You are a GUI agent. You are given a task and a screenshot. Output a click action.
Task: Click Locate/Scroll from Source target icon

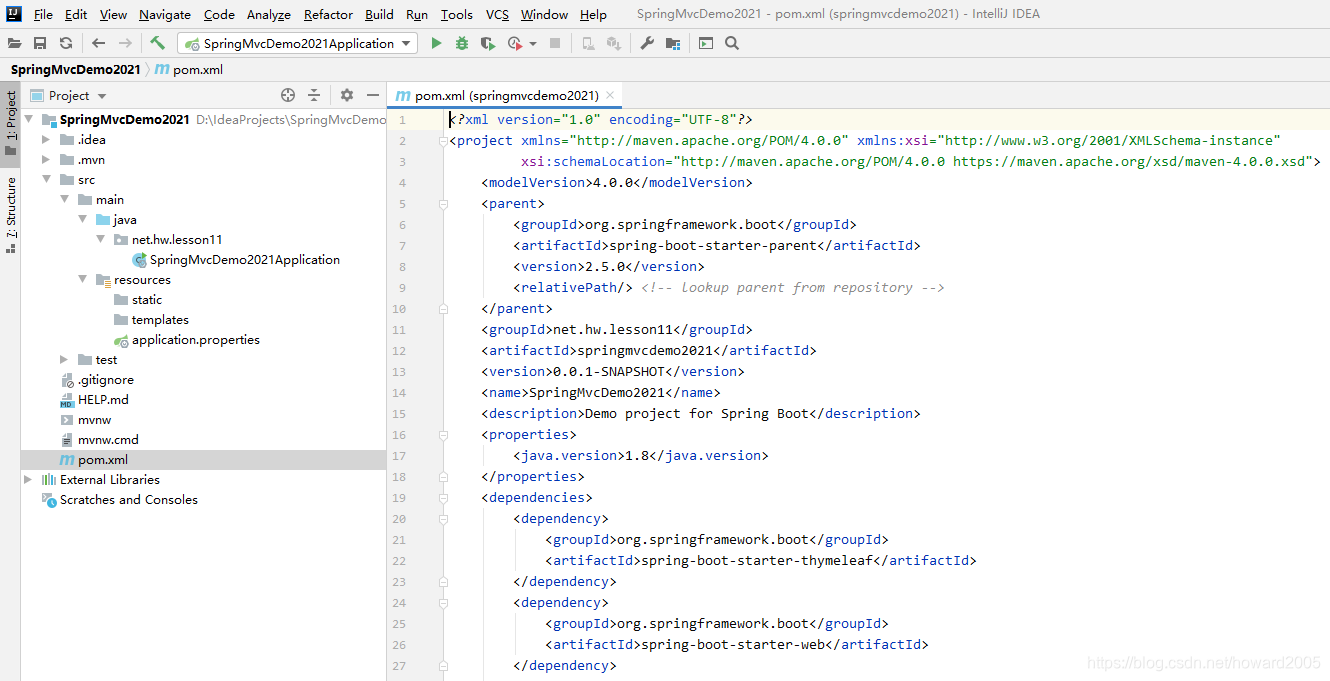pos(288,95)
